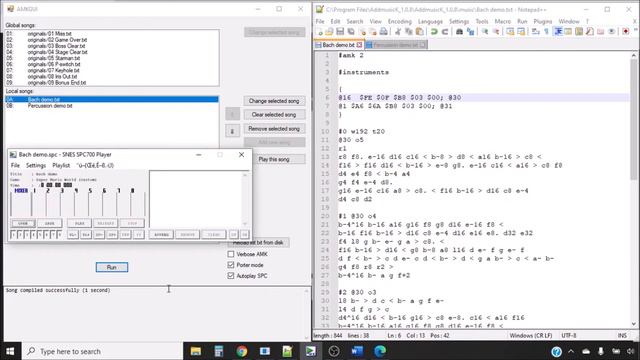Click the Replace icon in Notepad++ toolbar
The height and width of the screenshot is (360, 640).
[x=470, y=32]
